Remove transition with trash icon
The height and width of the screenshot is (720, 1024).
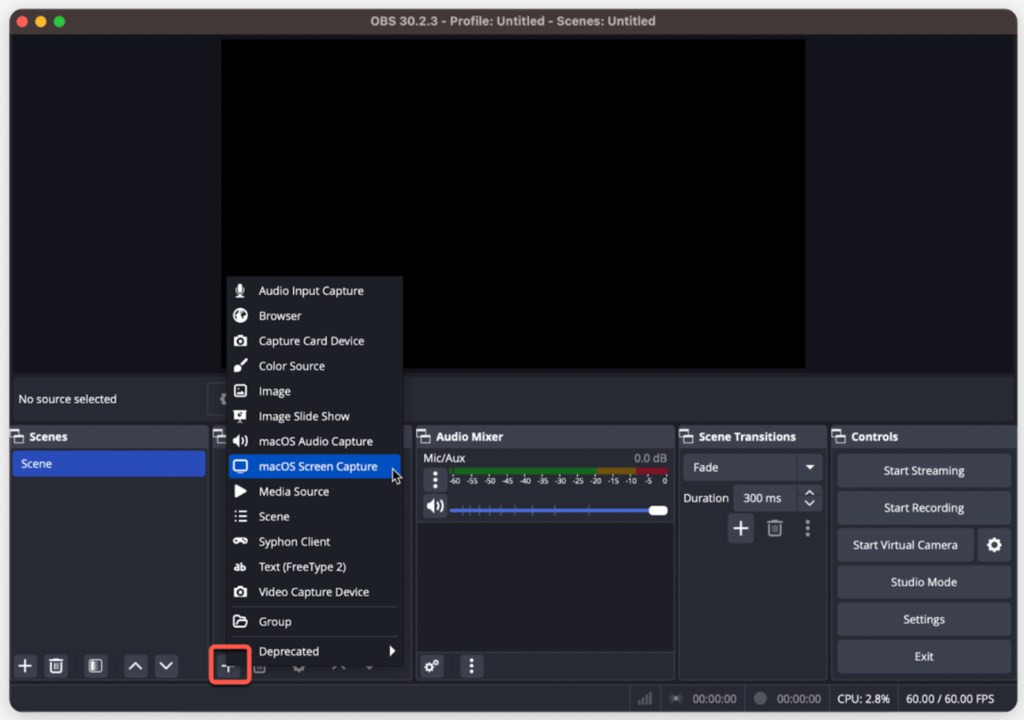tap(775, 528)
